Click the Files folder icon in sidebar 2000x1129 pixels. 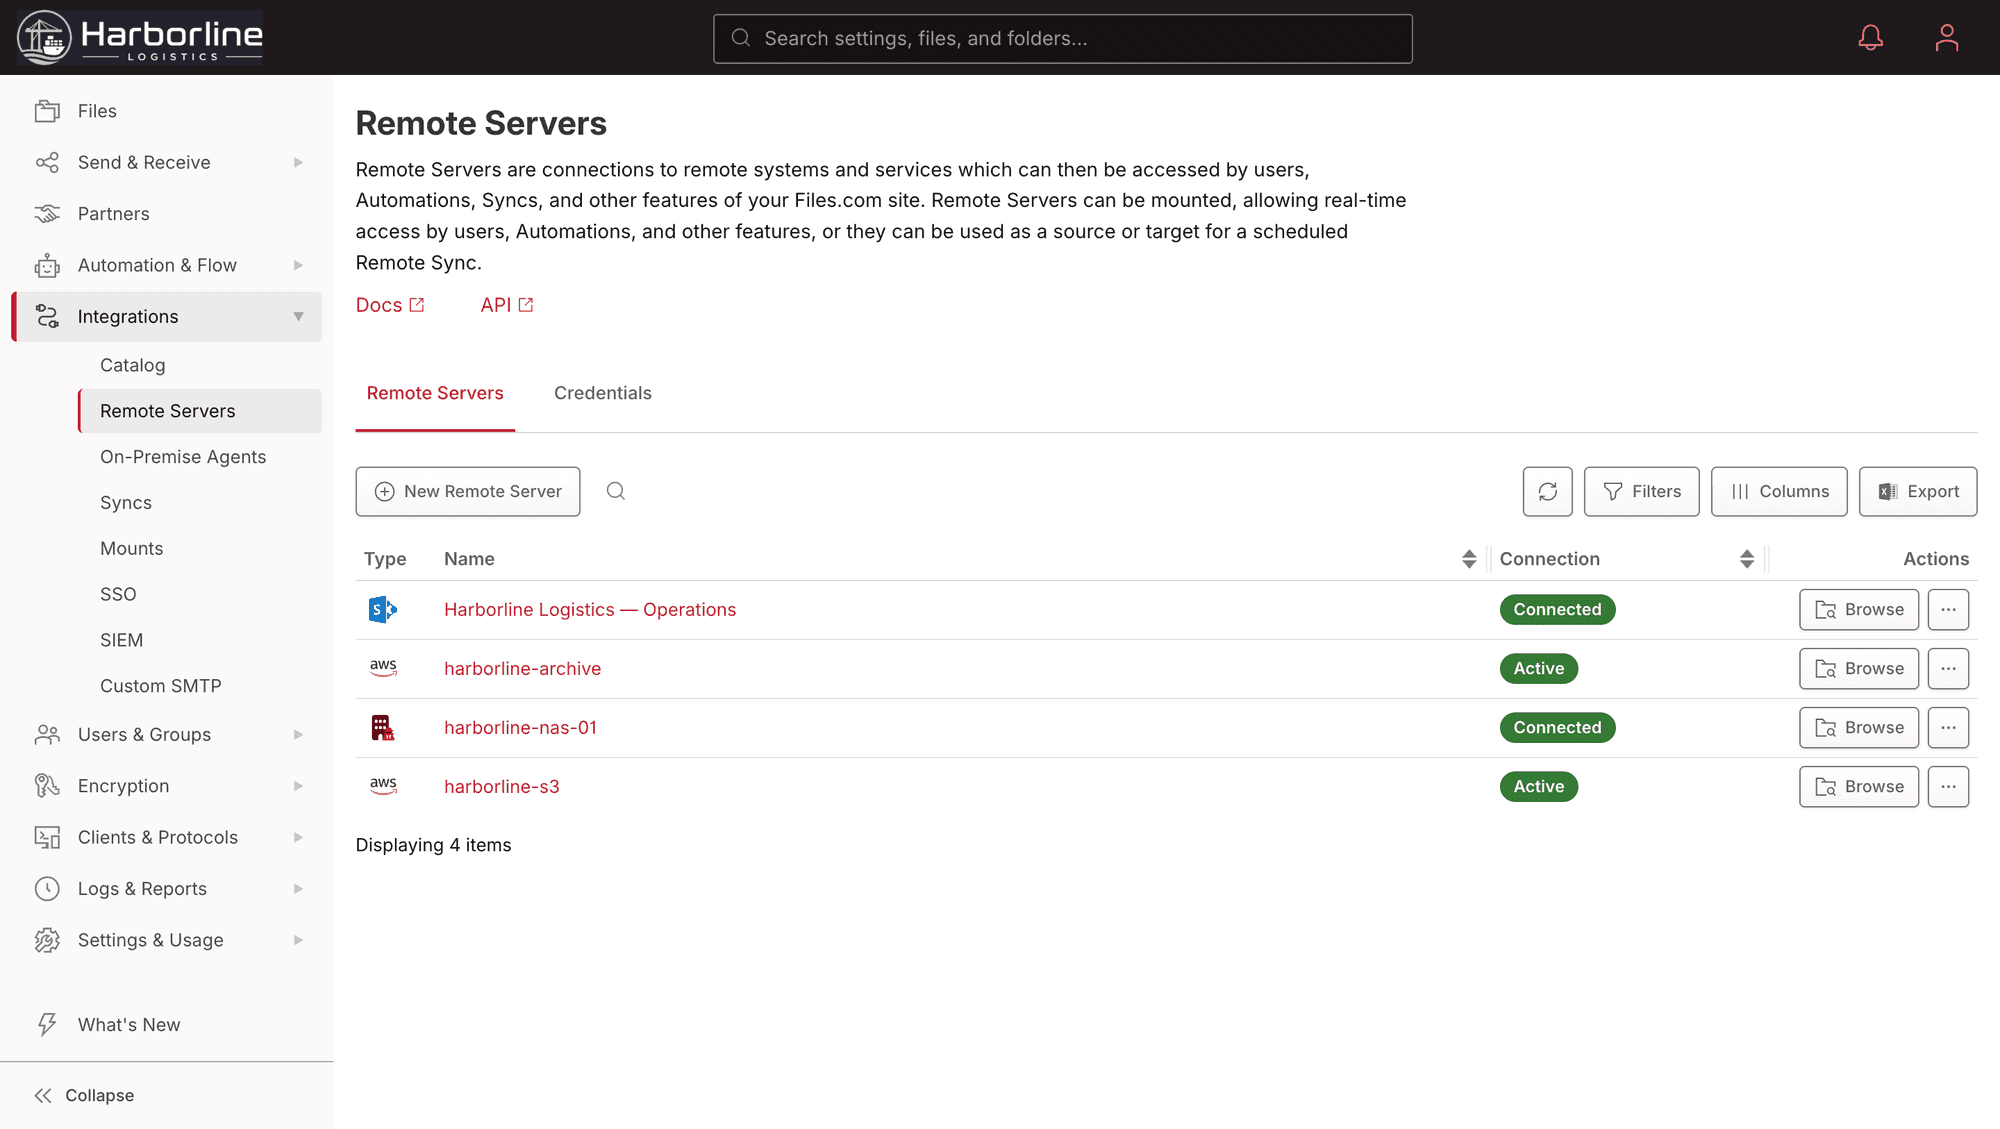pyautogui.click(x=47, y=111)
